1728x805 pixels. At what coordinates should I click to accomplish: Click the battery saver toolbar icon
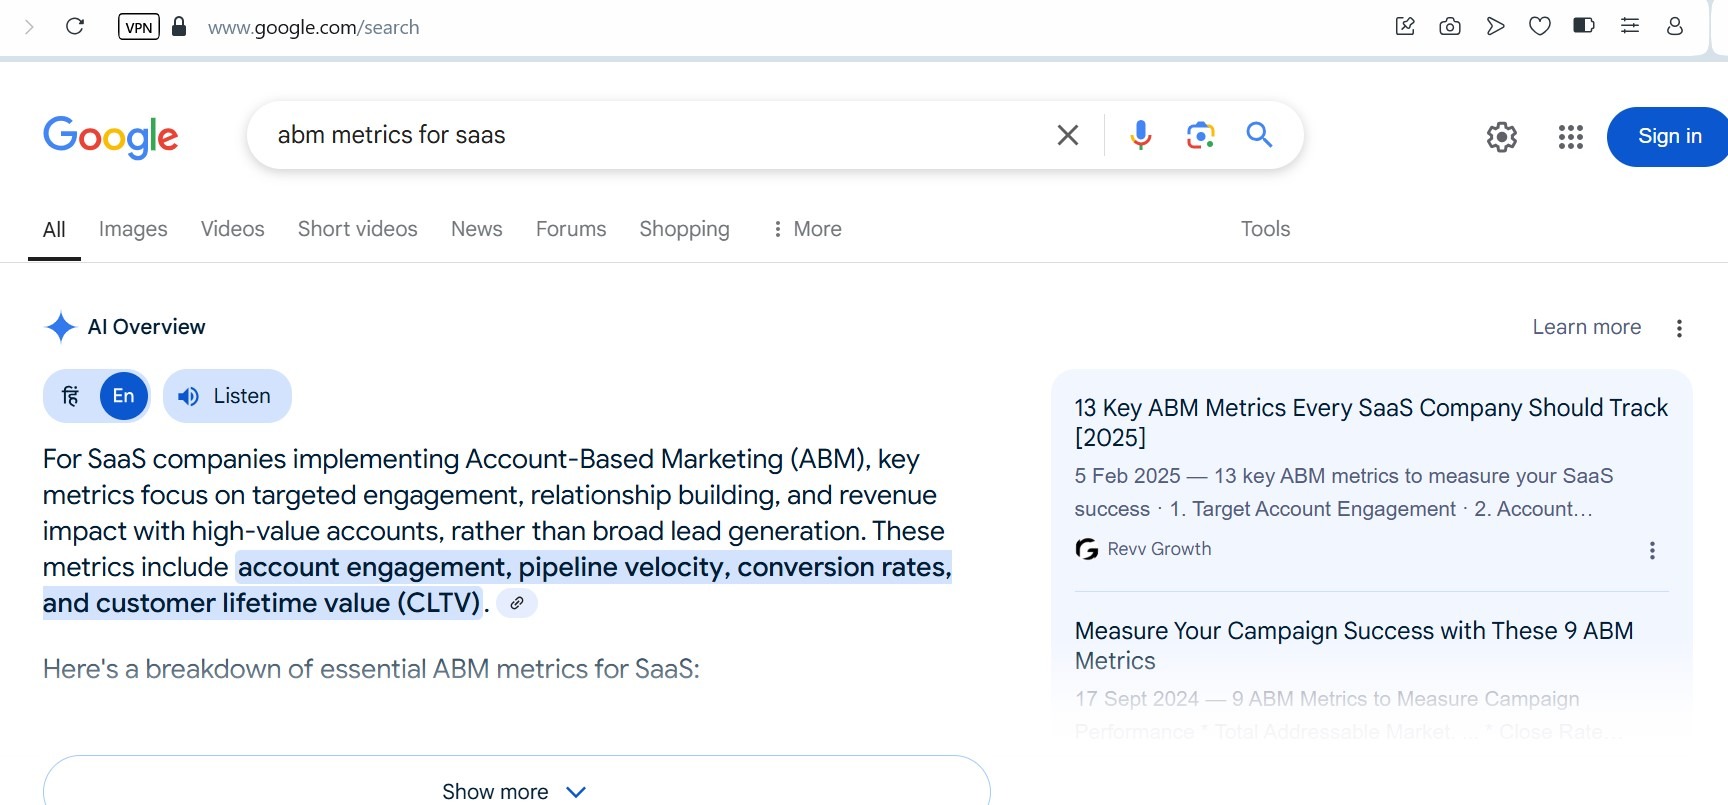[1584, 26]
